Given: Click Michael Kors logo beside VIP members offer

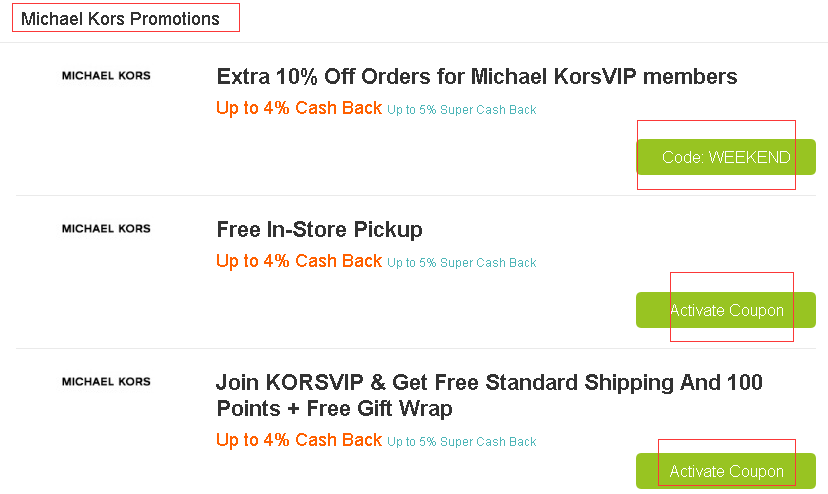Looking at the screenshot, I should click(x=106, y=75).
